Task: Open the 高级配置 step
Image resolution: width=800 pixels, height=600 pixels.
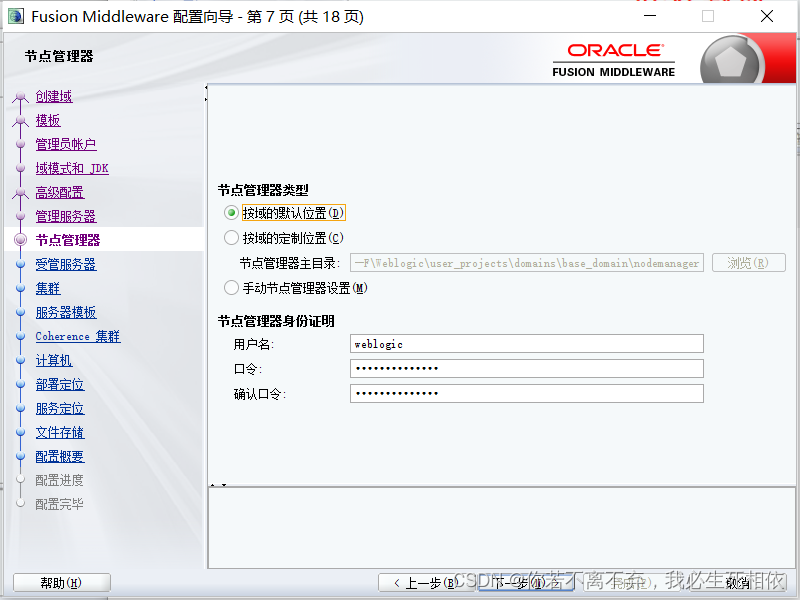Action: tap(60, 192)
